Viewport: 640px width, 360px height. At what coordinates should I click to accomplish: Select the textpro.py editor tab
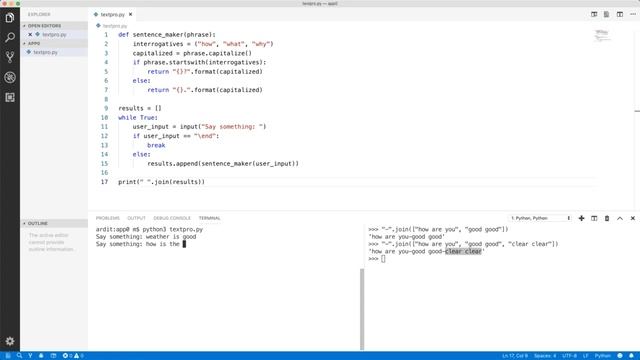pos(112,14)
